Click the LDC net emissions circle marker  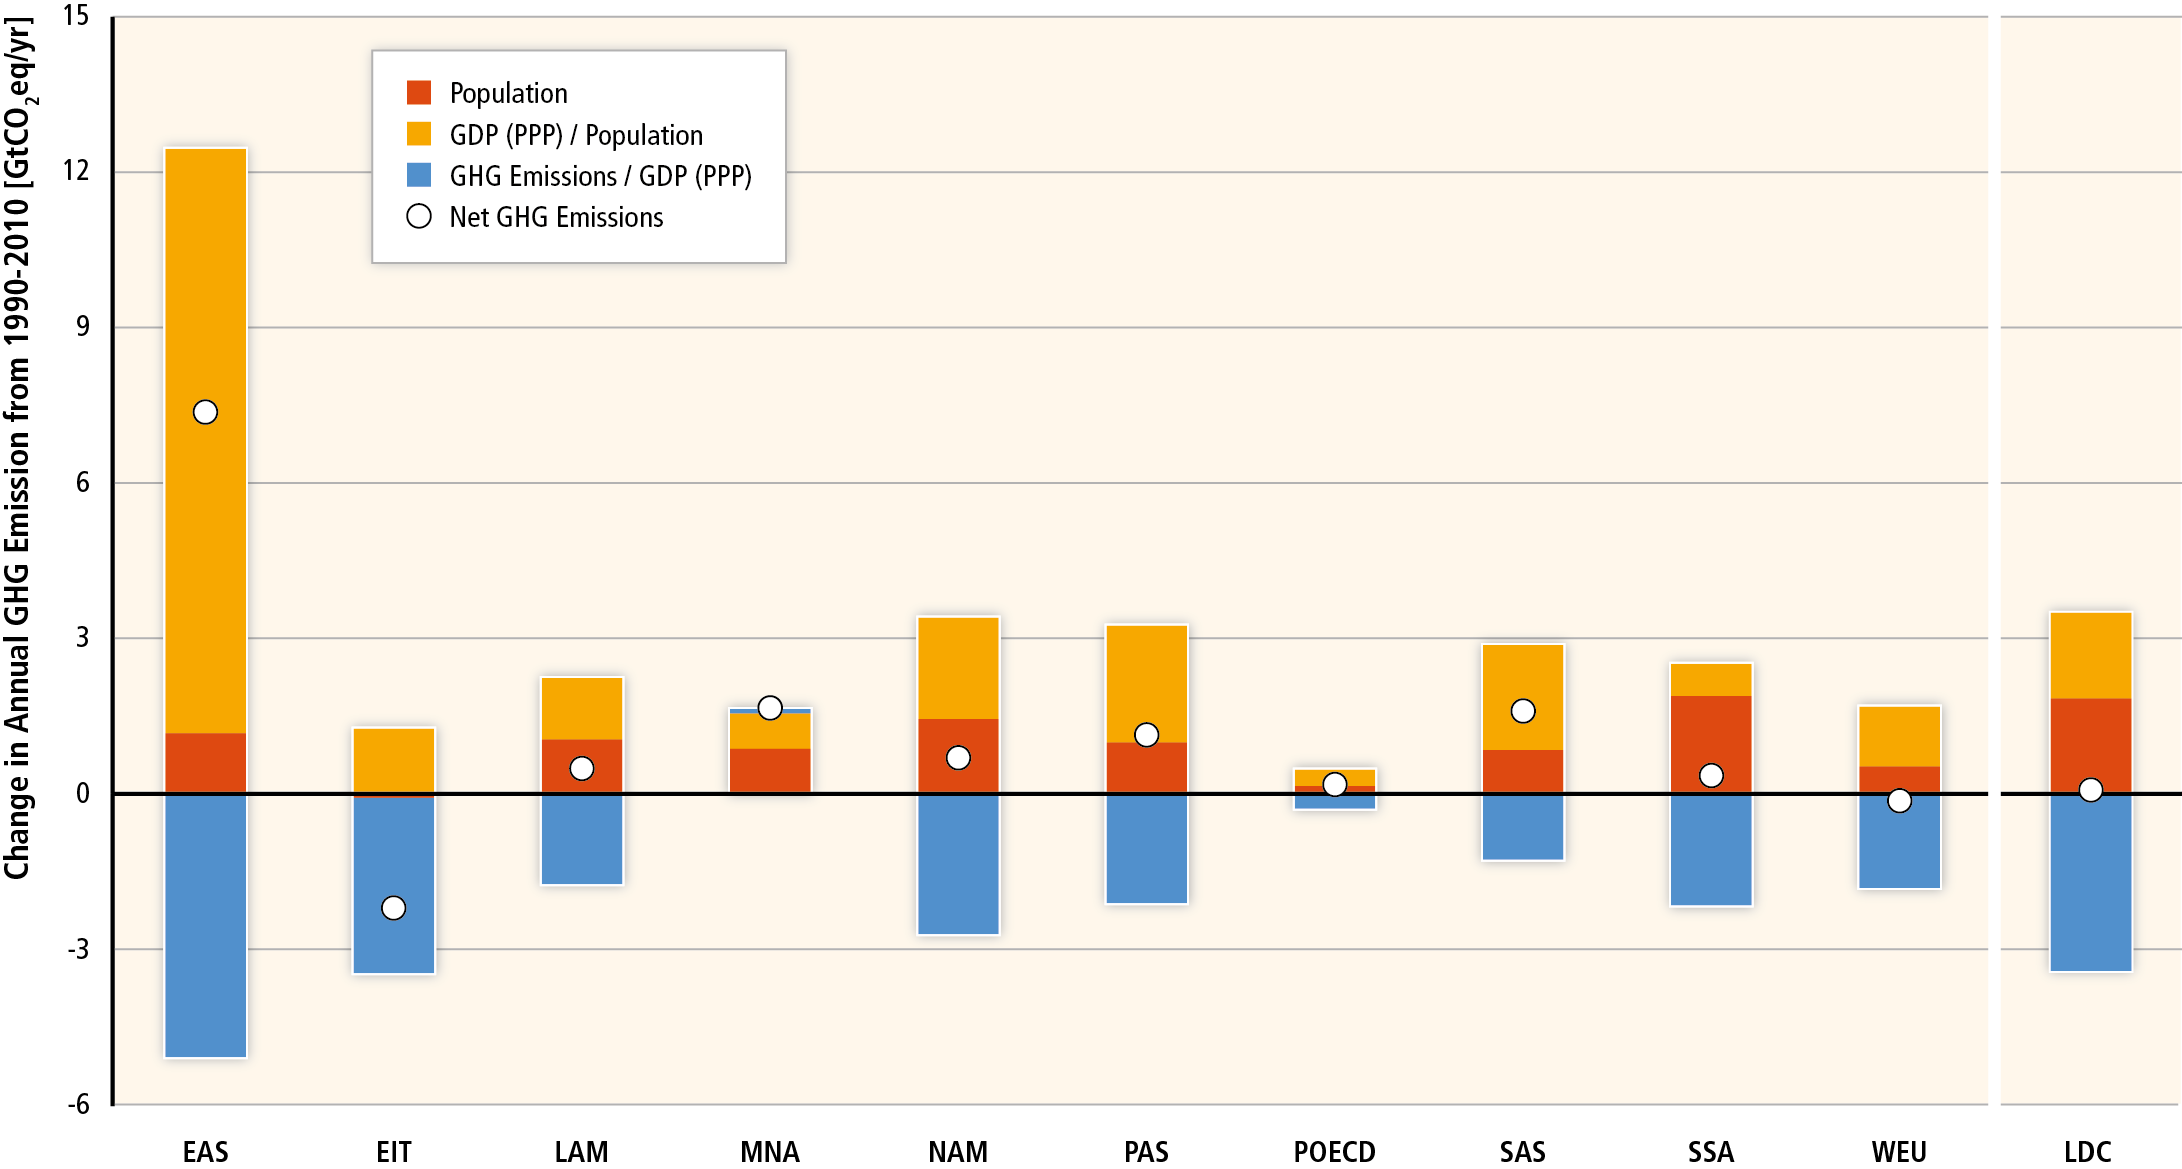pos(2090,790)
